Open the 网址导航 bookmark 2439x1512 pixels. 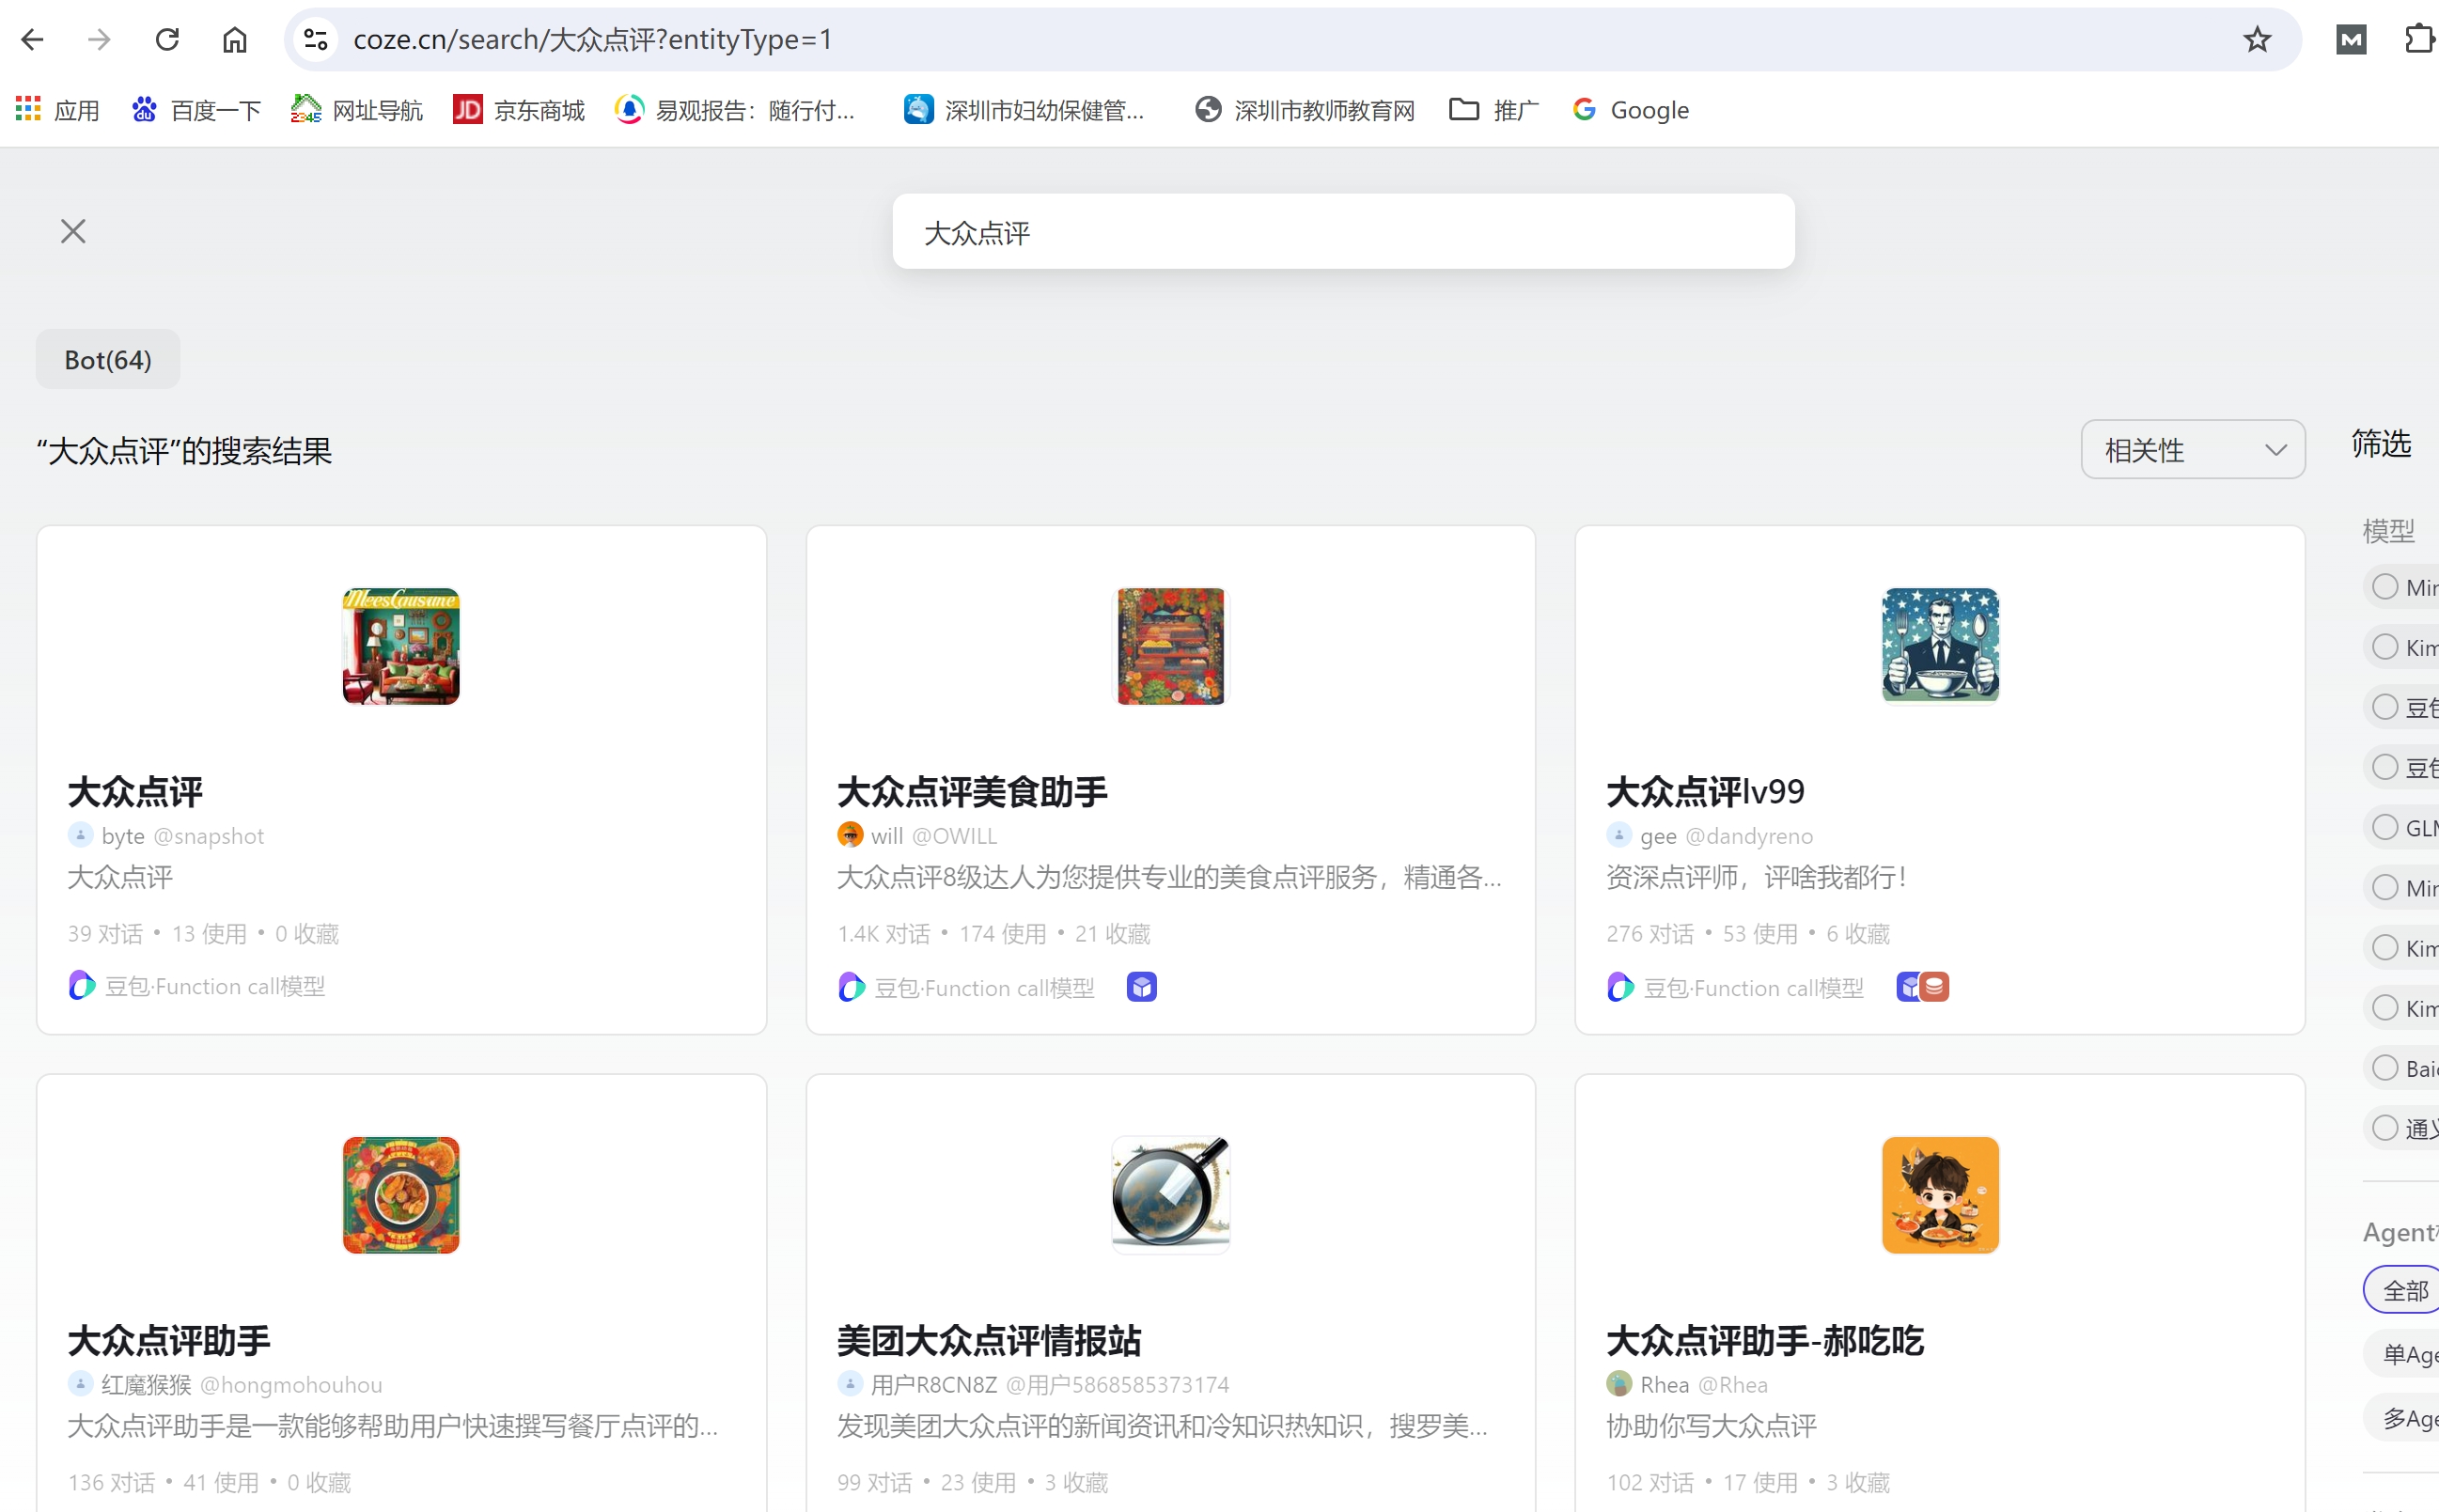tap(357, 110)
